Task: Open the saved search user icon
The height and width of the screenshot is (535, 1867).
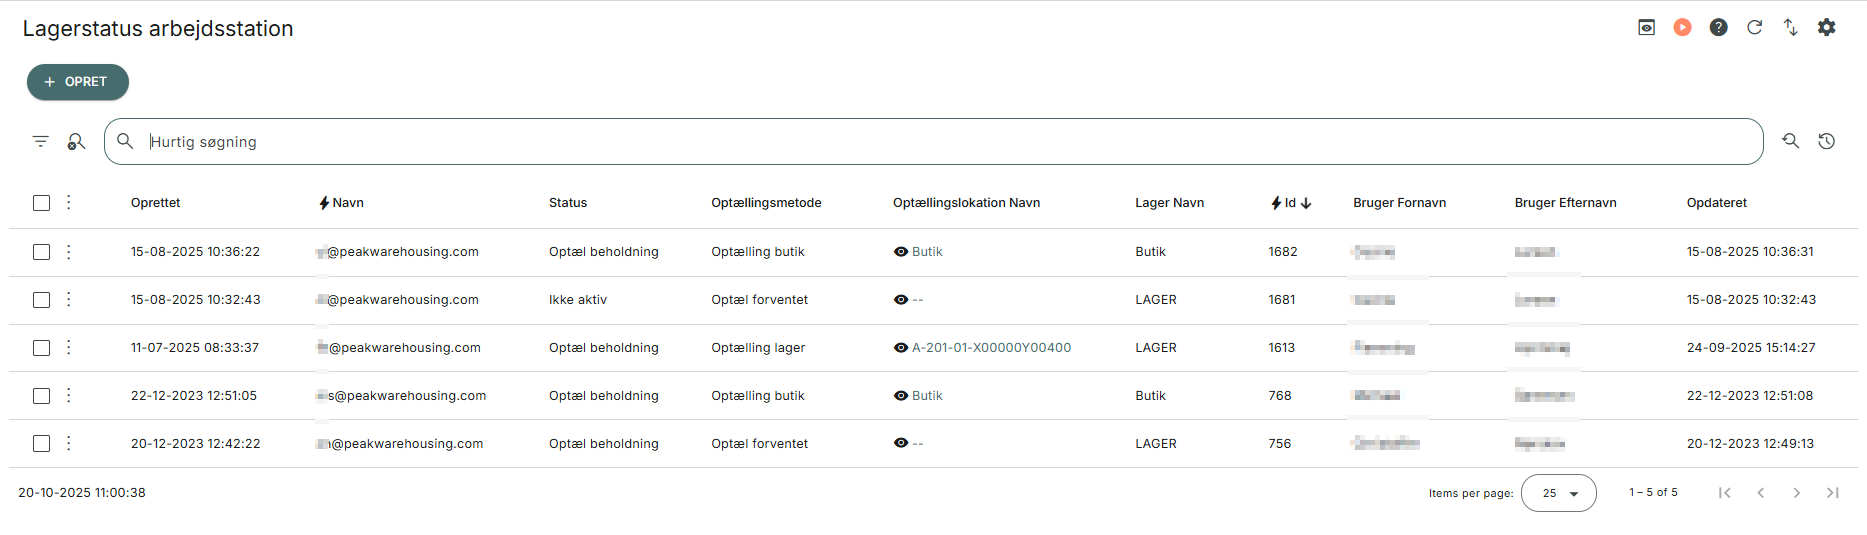Action: [x=76, y=142]
